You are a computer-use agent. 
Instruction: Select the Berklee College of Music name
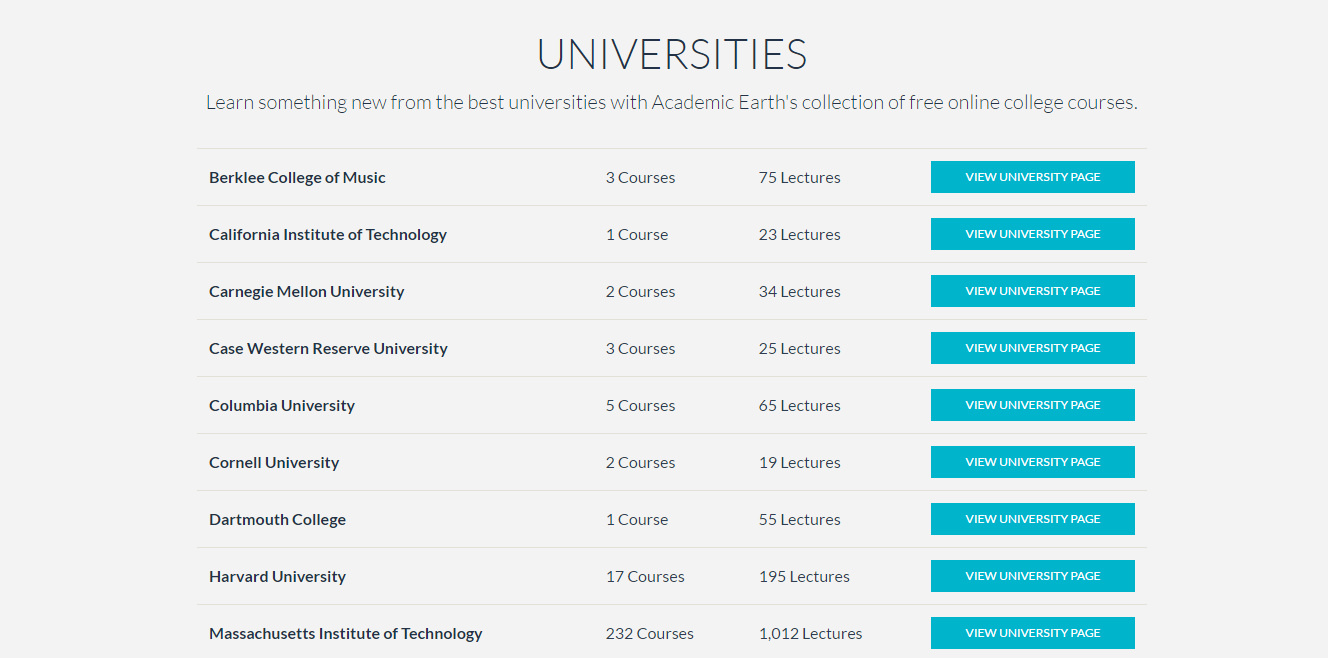pyautogui.click(x=297, y=178)
